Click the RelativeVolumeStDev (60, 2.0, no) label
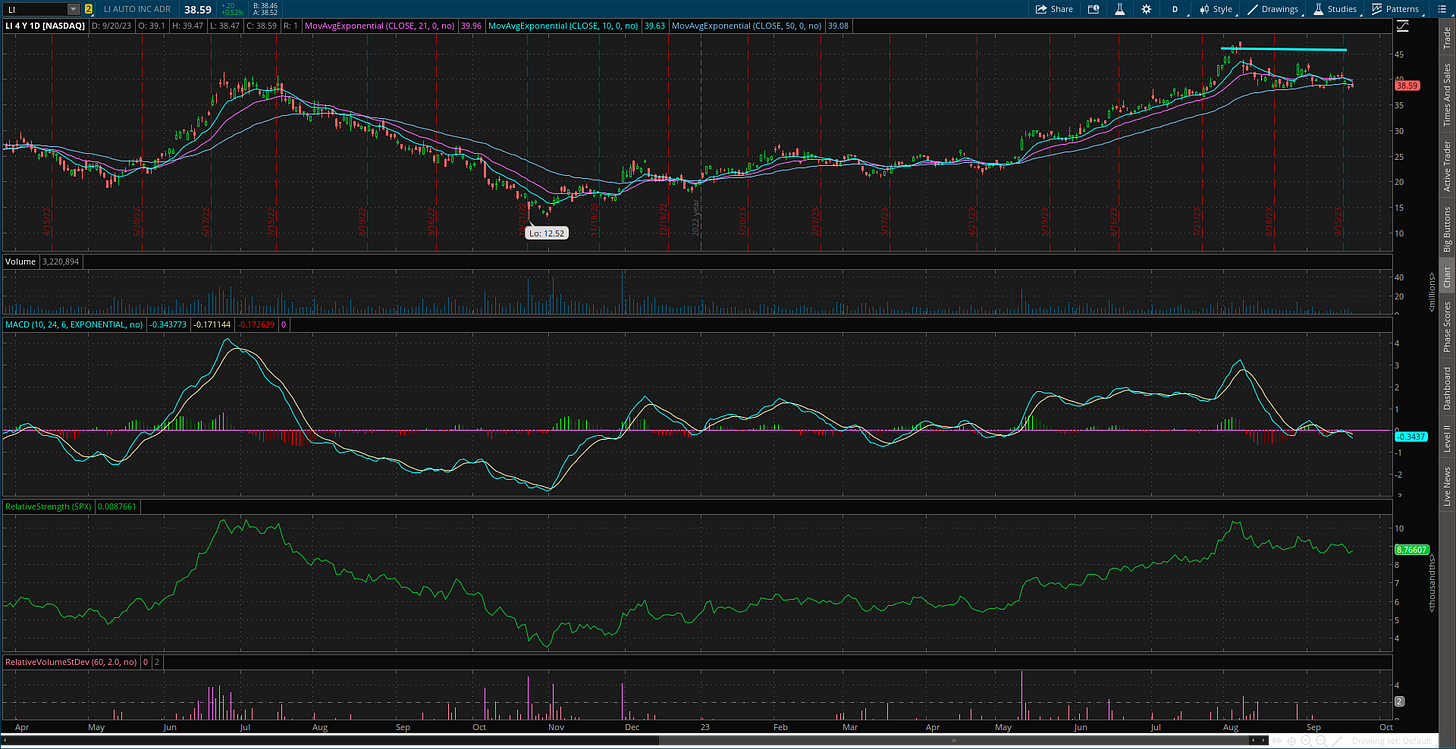1456x749 pixels. 71,662
